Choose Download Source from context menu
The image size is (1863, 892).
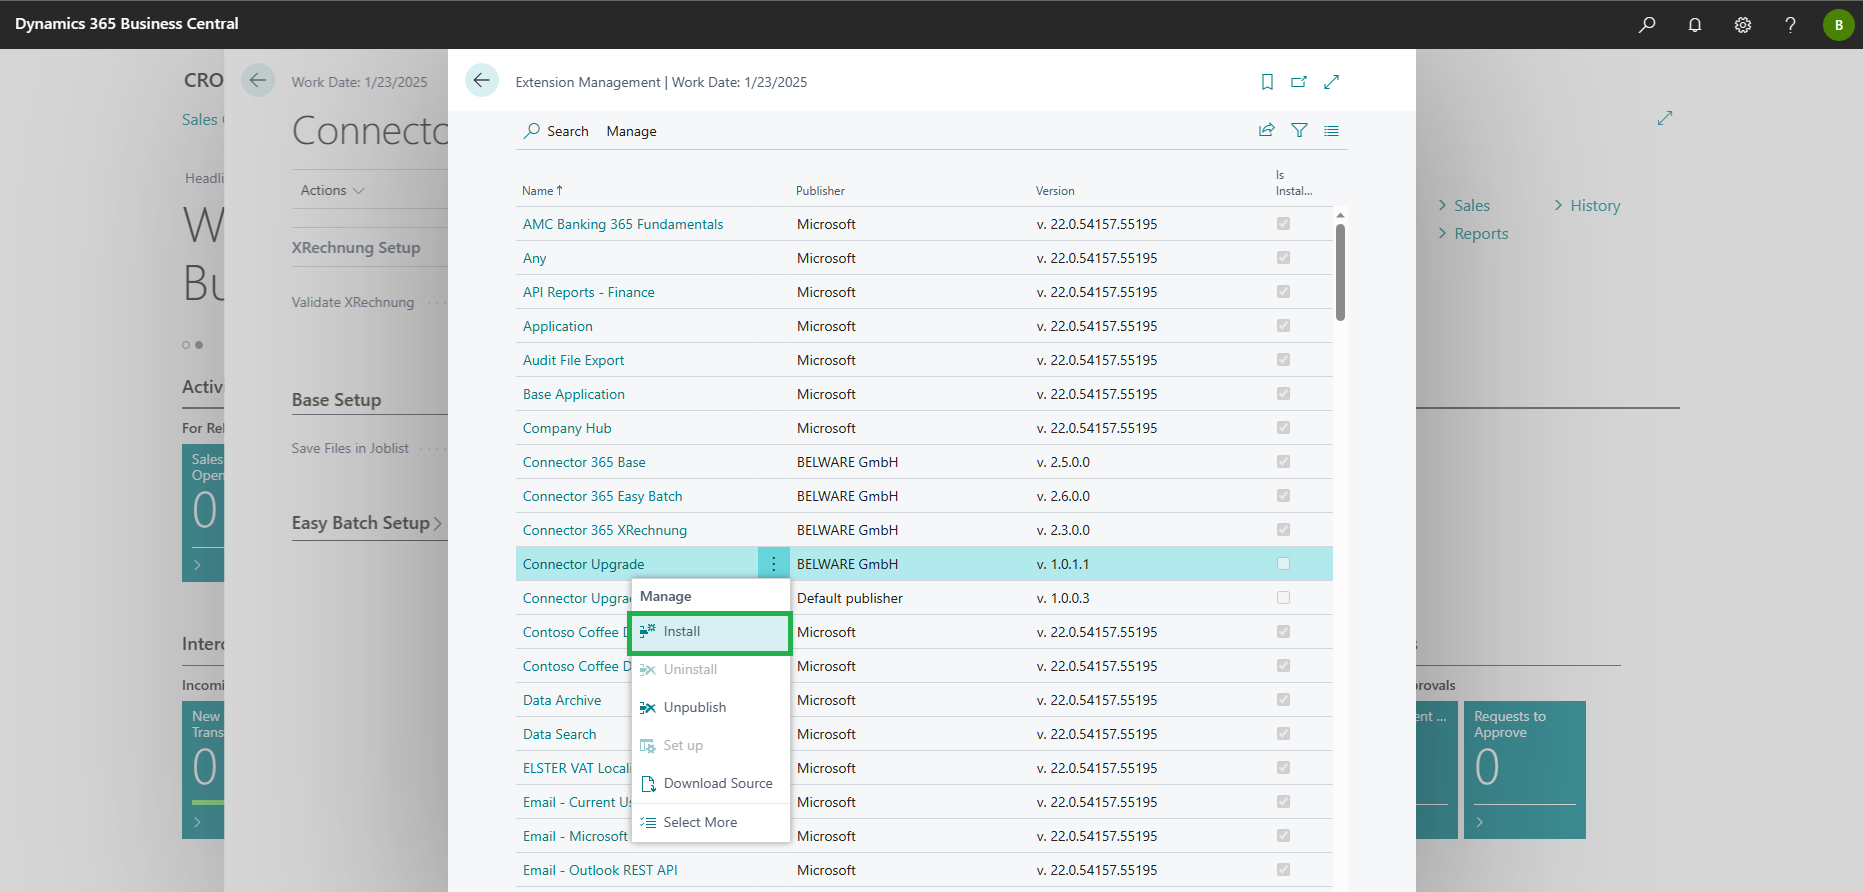(711, 784)
